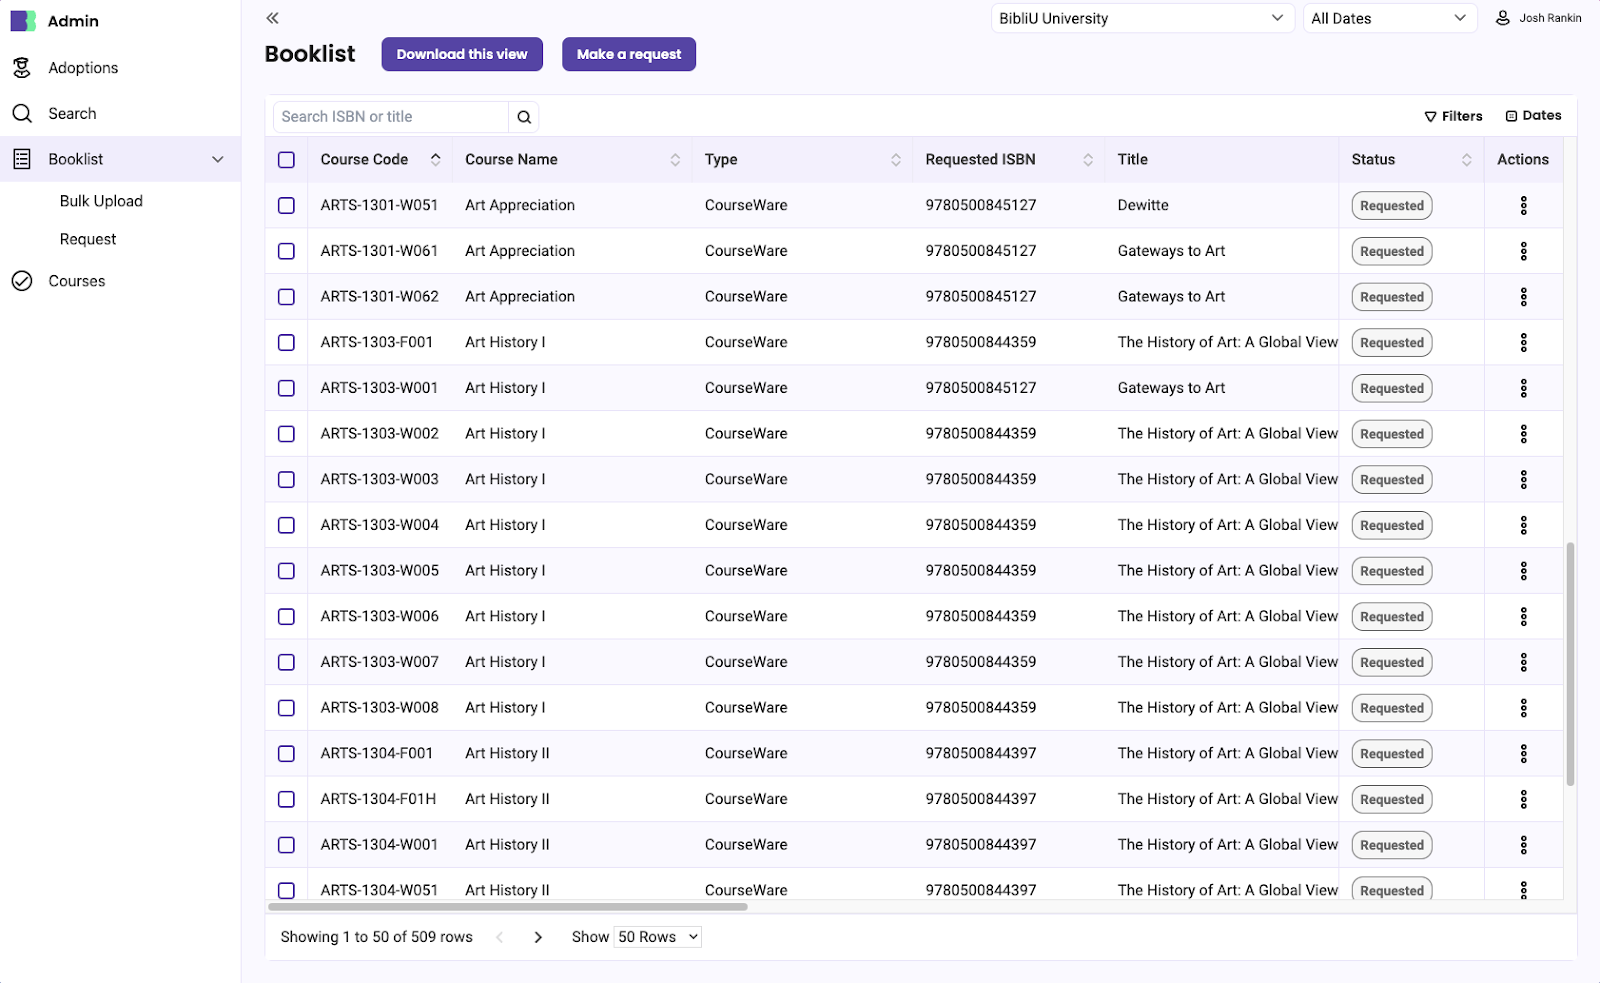
Task: Click the Download this view button
Action: click(x=461, y=54)
